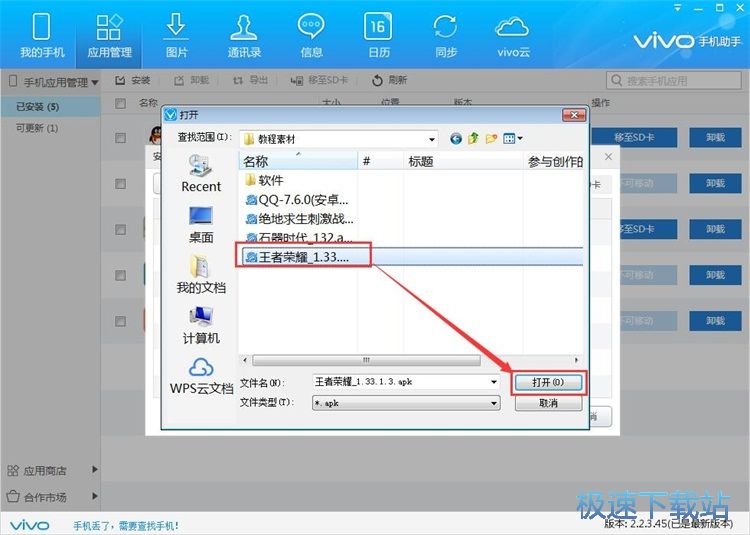Click 卸载 button in third app row

[x=715, y=229]
